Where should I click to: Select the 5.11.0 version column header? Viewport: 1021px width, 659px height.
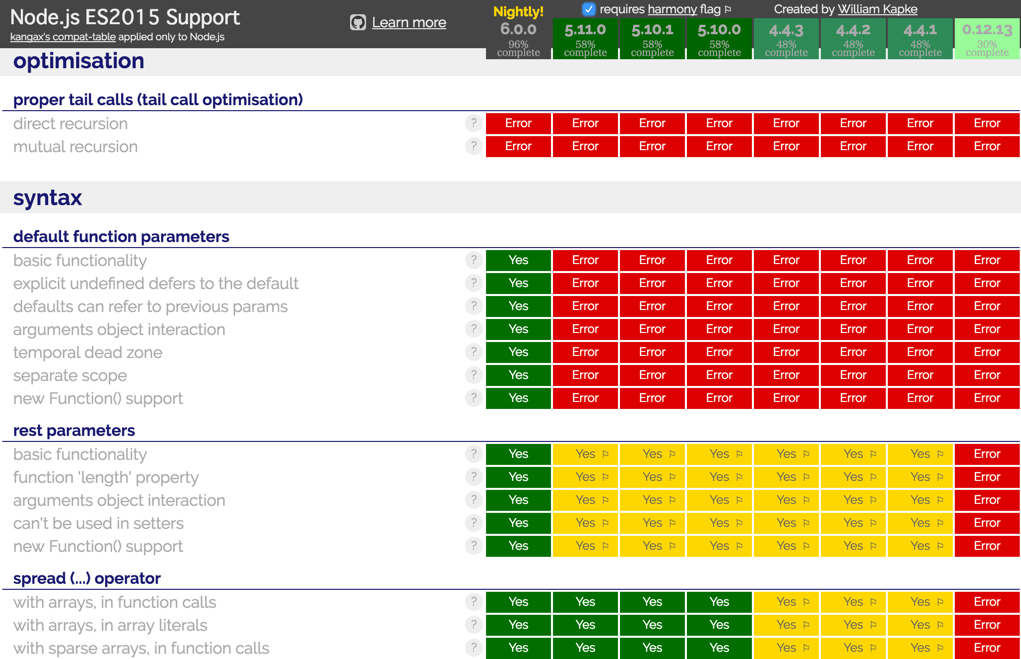(x=585, y=39)
